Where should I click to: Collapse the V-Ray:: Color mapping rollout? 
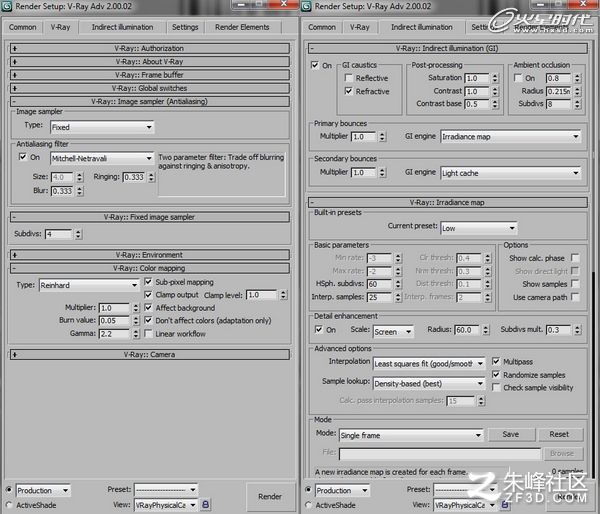tap(149, 268)
